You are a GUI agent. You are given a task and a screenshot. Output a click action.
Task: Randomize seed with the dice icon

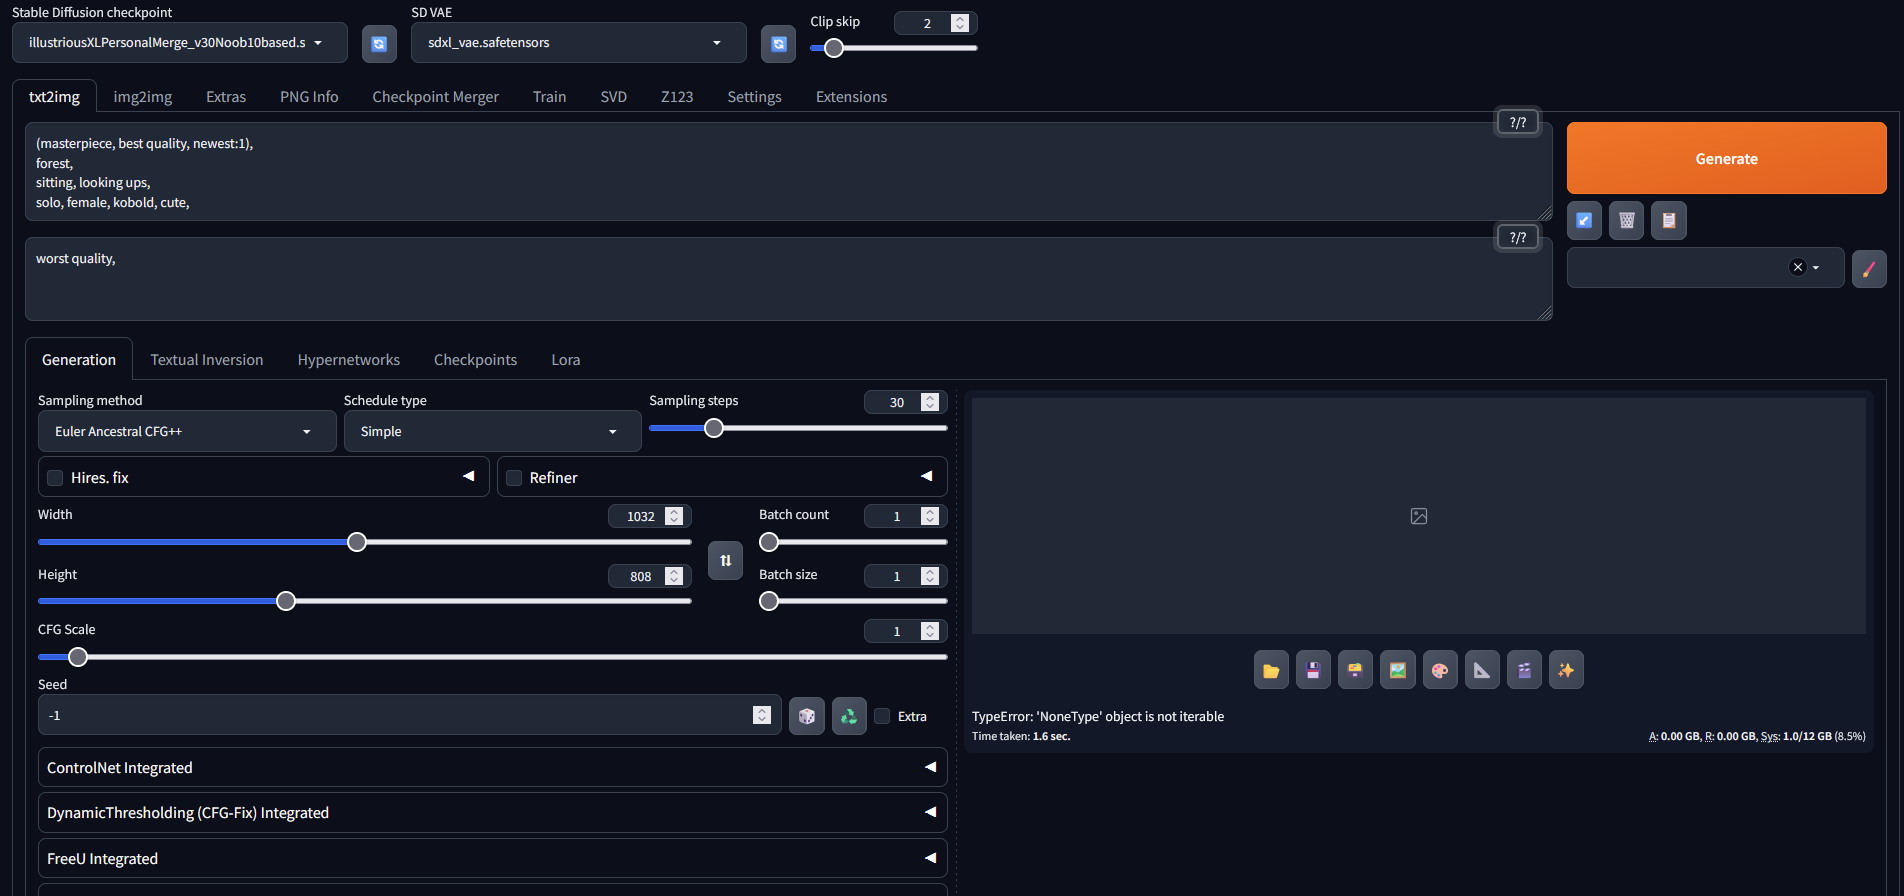coord(806,716)
